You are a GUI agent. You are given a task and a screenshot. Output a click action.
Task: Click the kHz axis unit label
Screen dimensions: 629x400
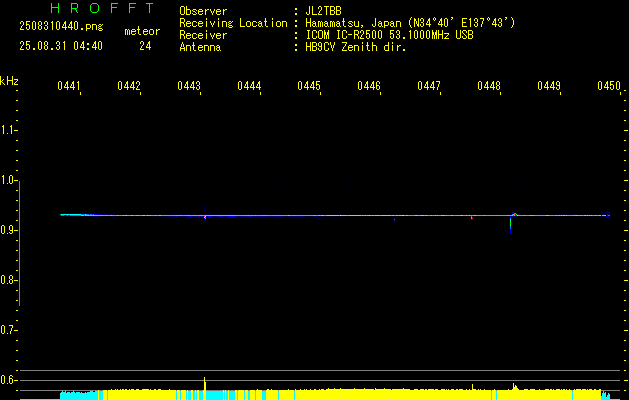pyautogui.click(x=9, y=81)
